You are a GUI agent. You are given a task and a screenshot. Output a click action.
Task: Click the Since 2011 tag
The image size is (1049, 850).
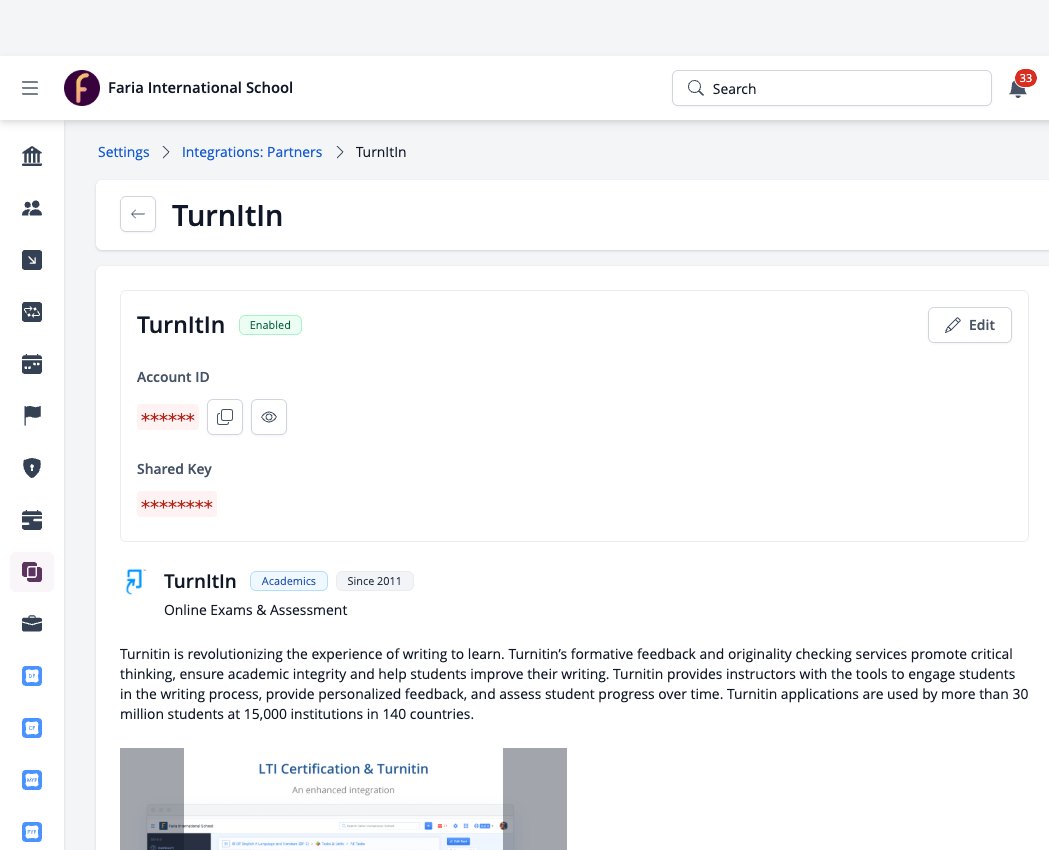tap(374, 581)
